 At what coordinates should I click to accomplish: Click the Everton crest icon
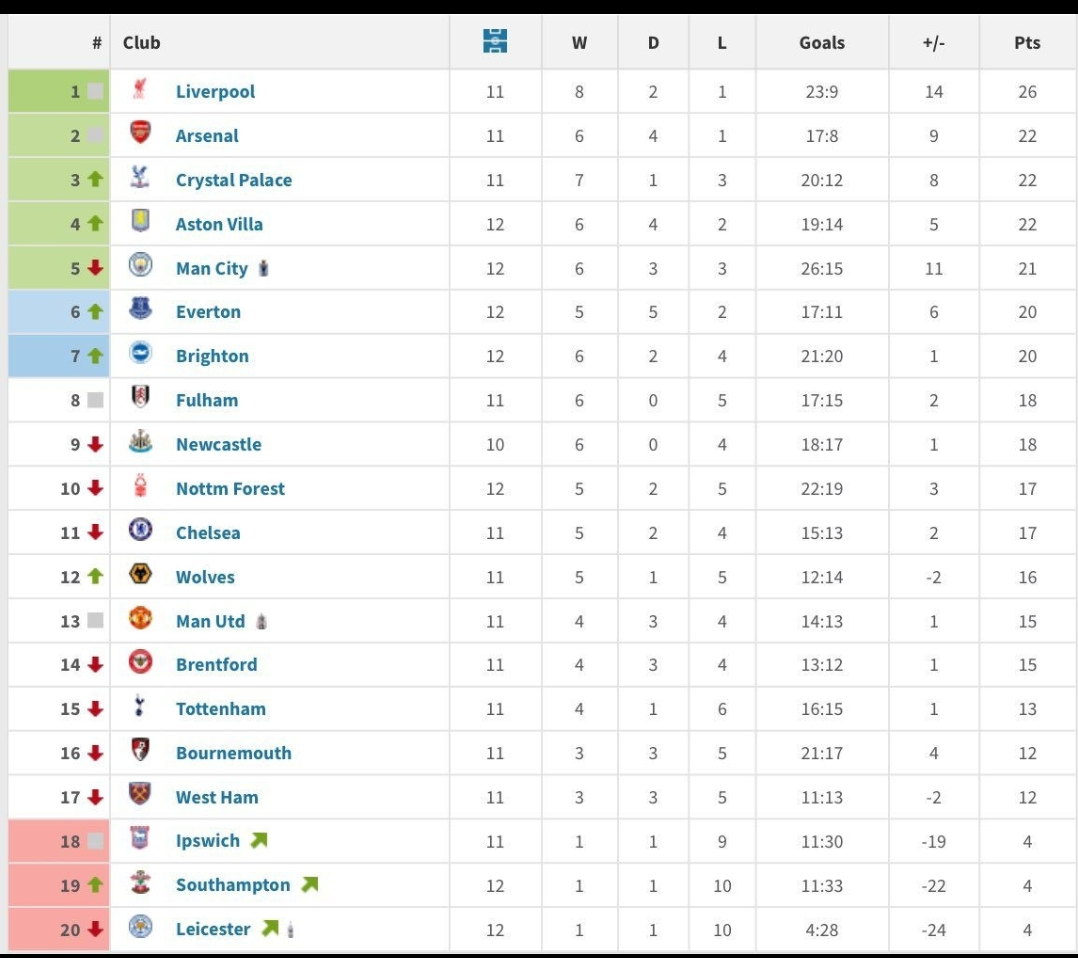tap(140, 311)
